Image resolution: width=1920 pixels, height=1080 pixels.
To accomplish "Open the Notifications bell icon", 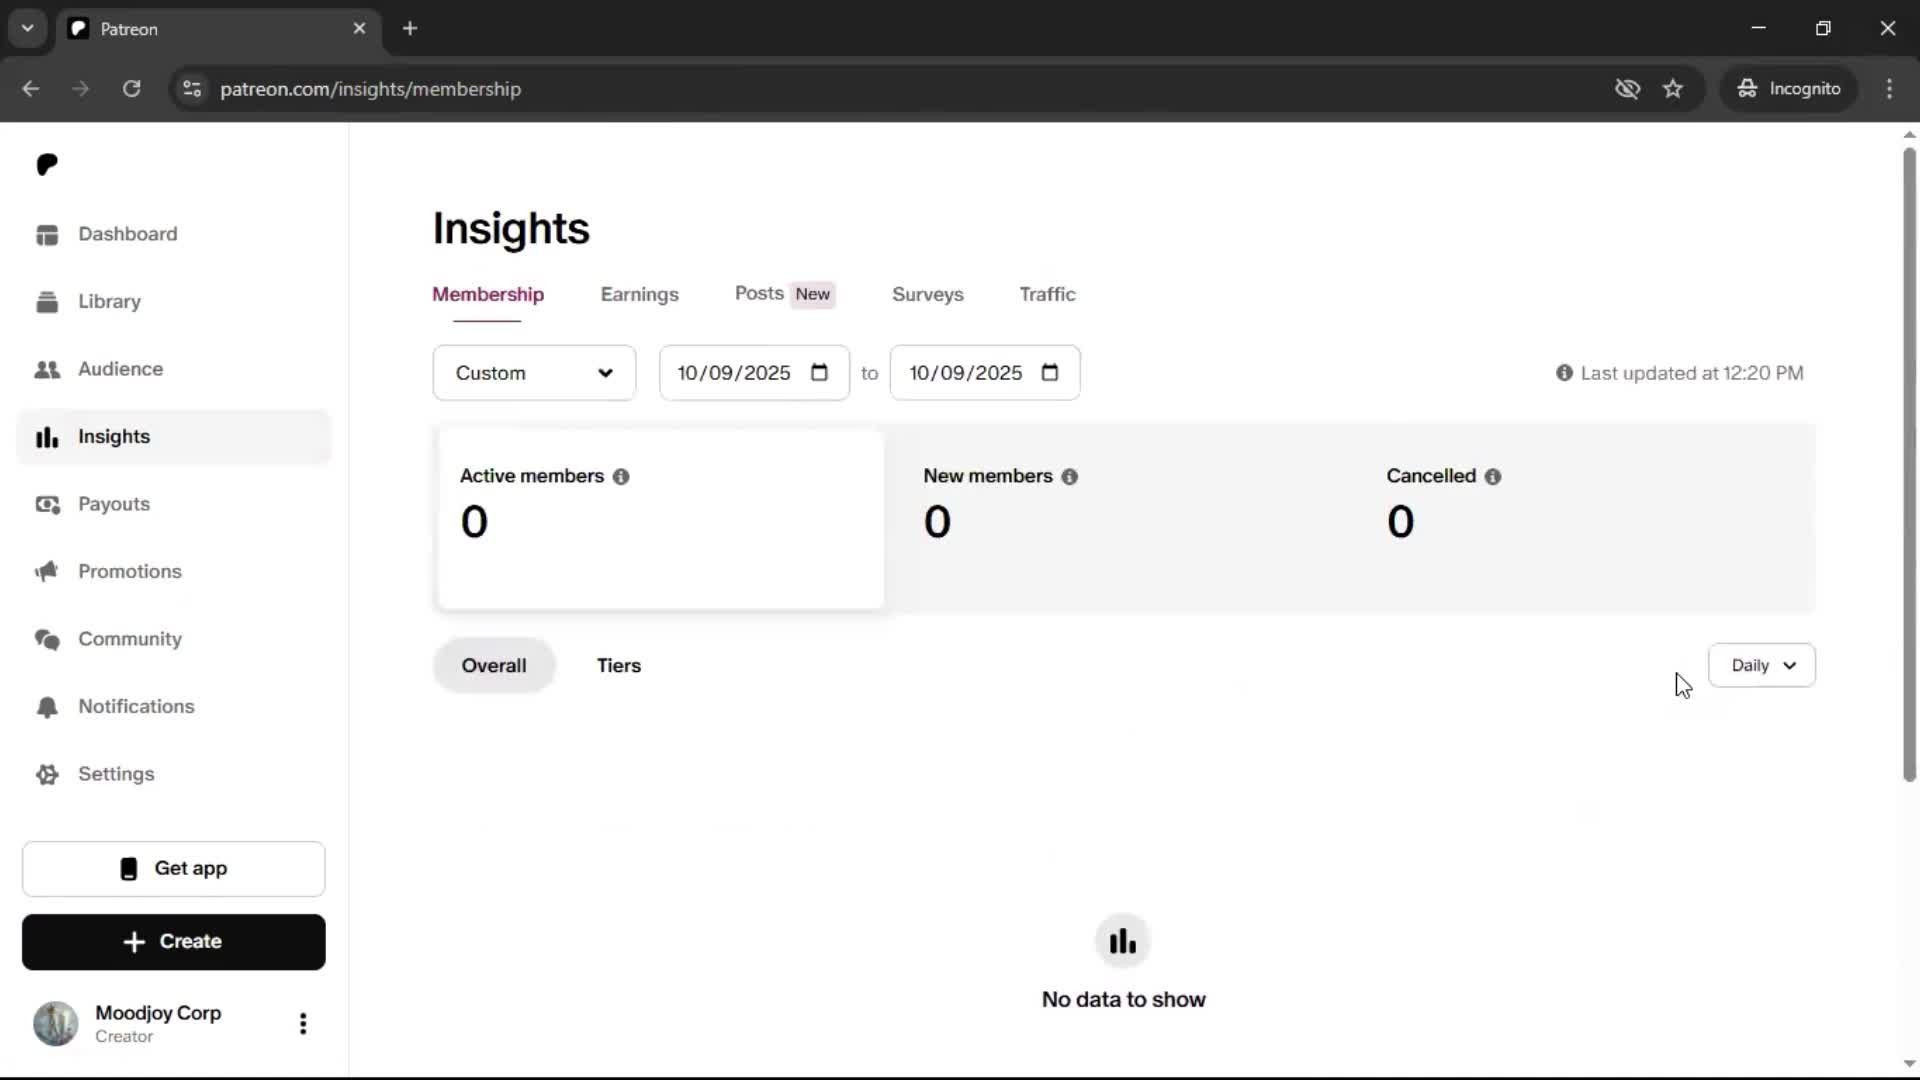I will coord(47,707).
